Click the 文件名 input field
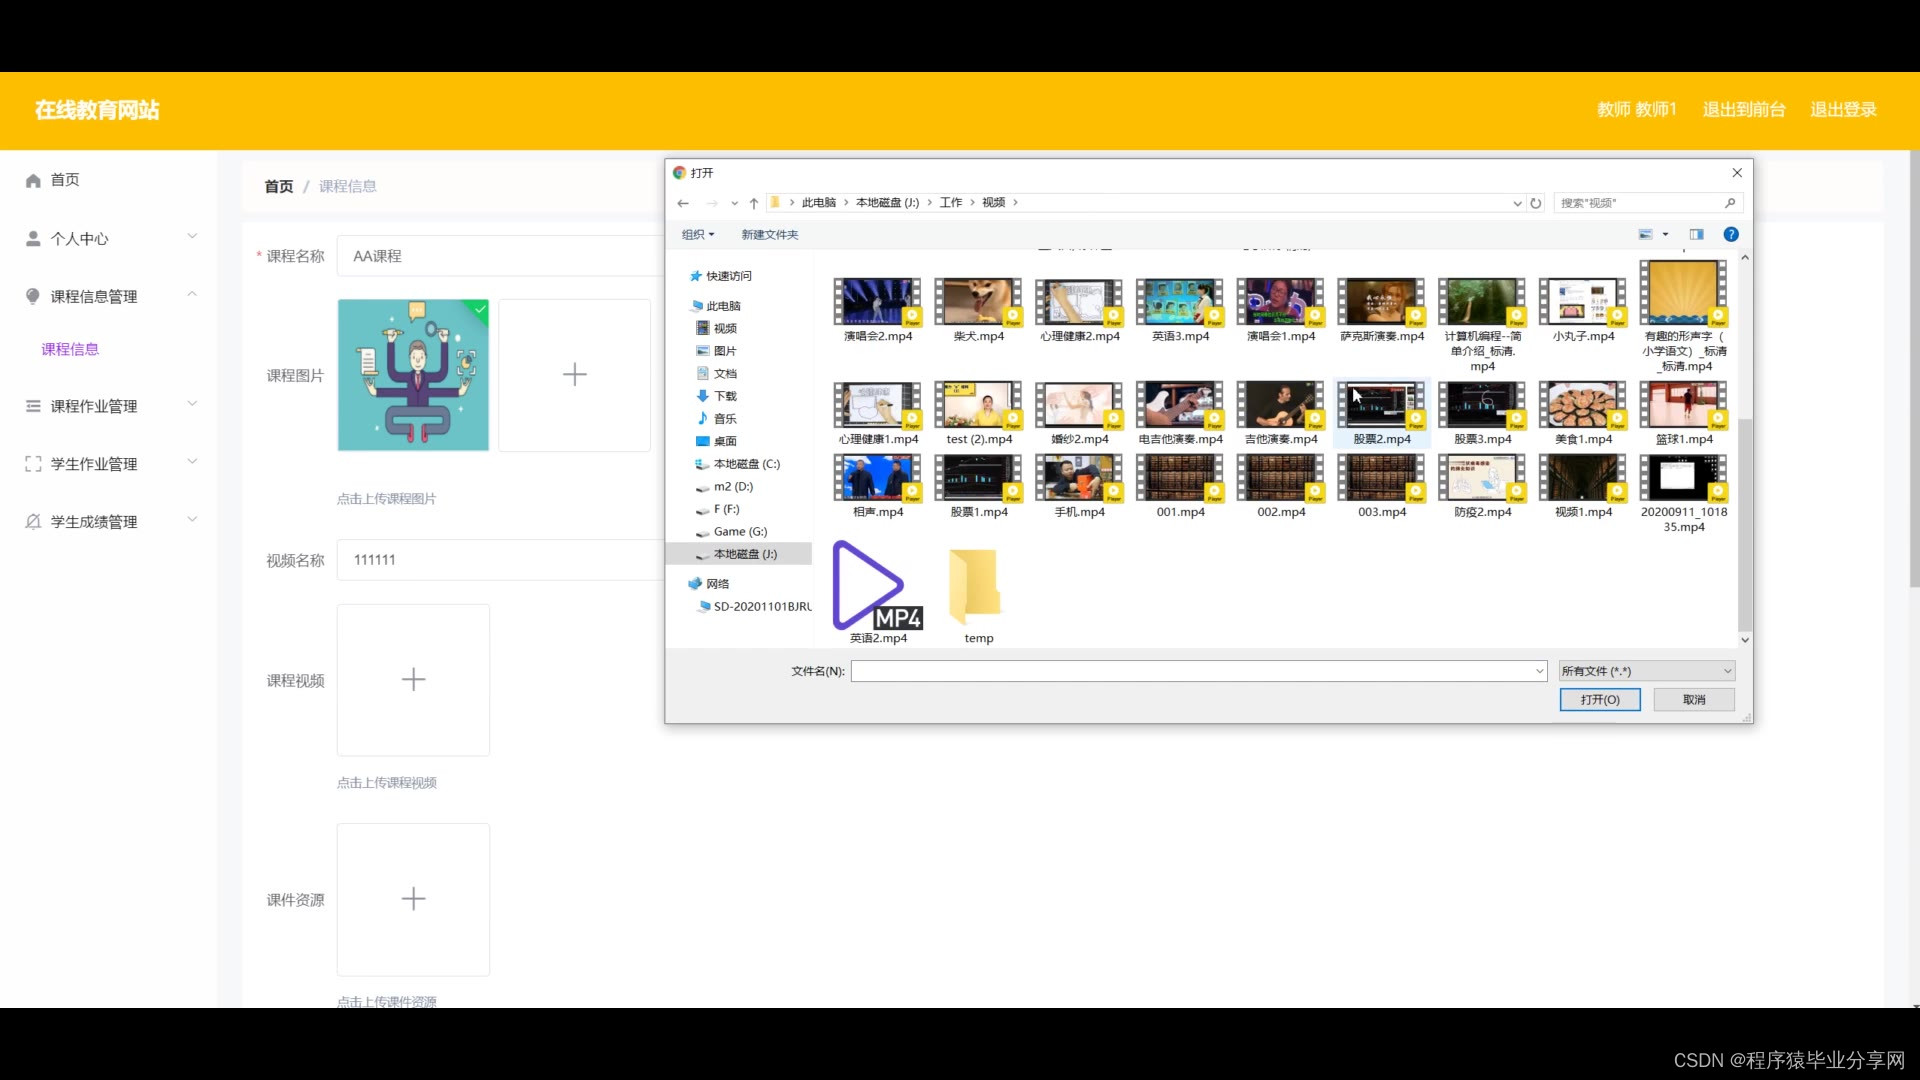The image size is (1920, 1080). [x=1195, y=671]
